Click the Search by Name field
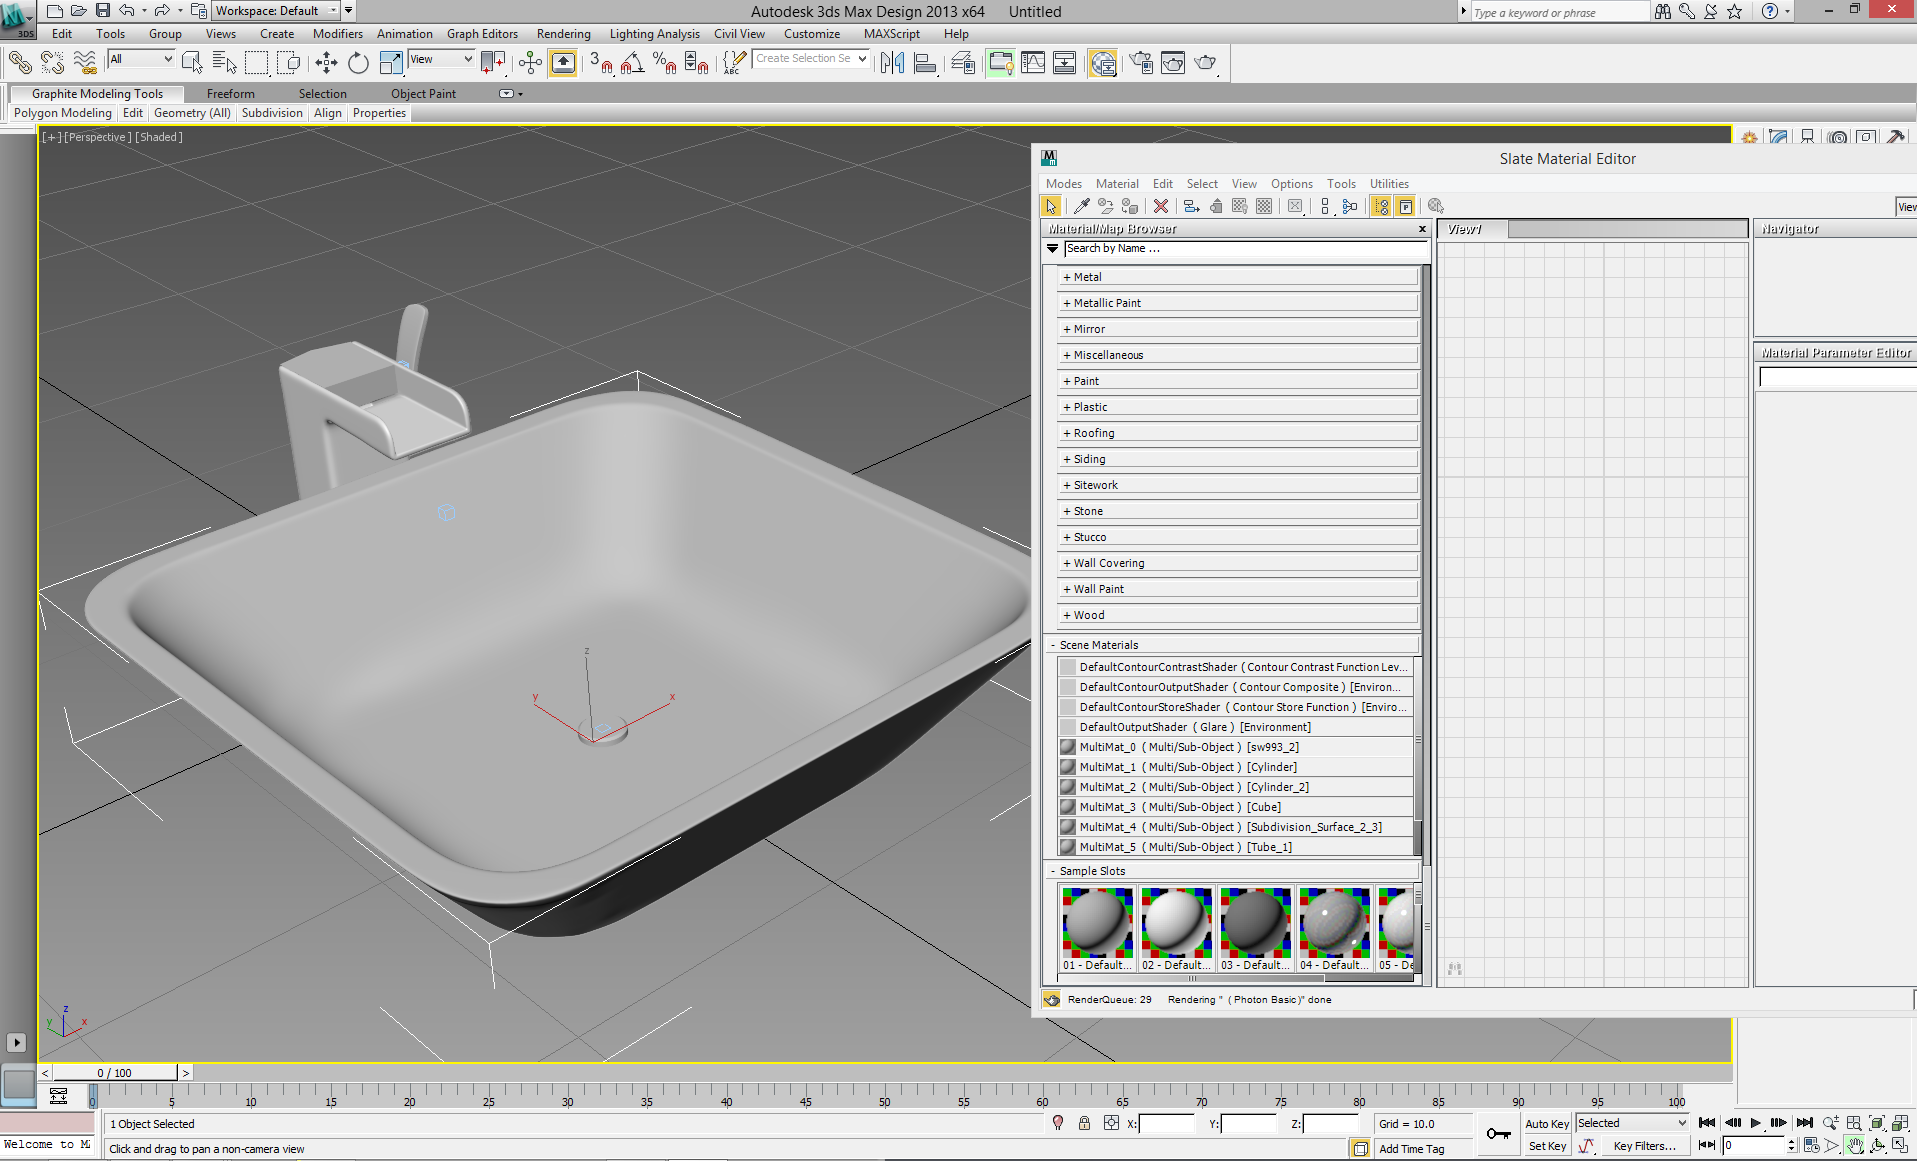This screenshot has height=1161, width=1917. pos(1240,249)
